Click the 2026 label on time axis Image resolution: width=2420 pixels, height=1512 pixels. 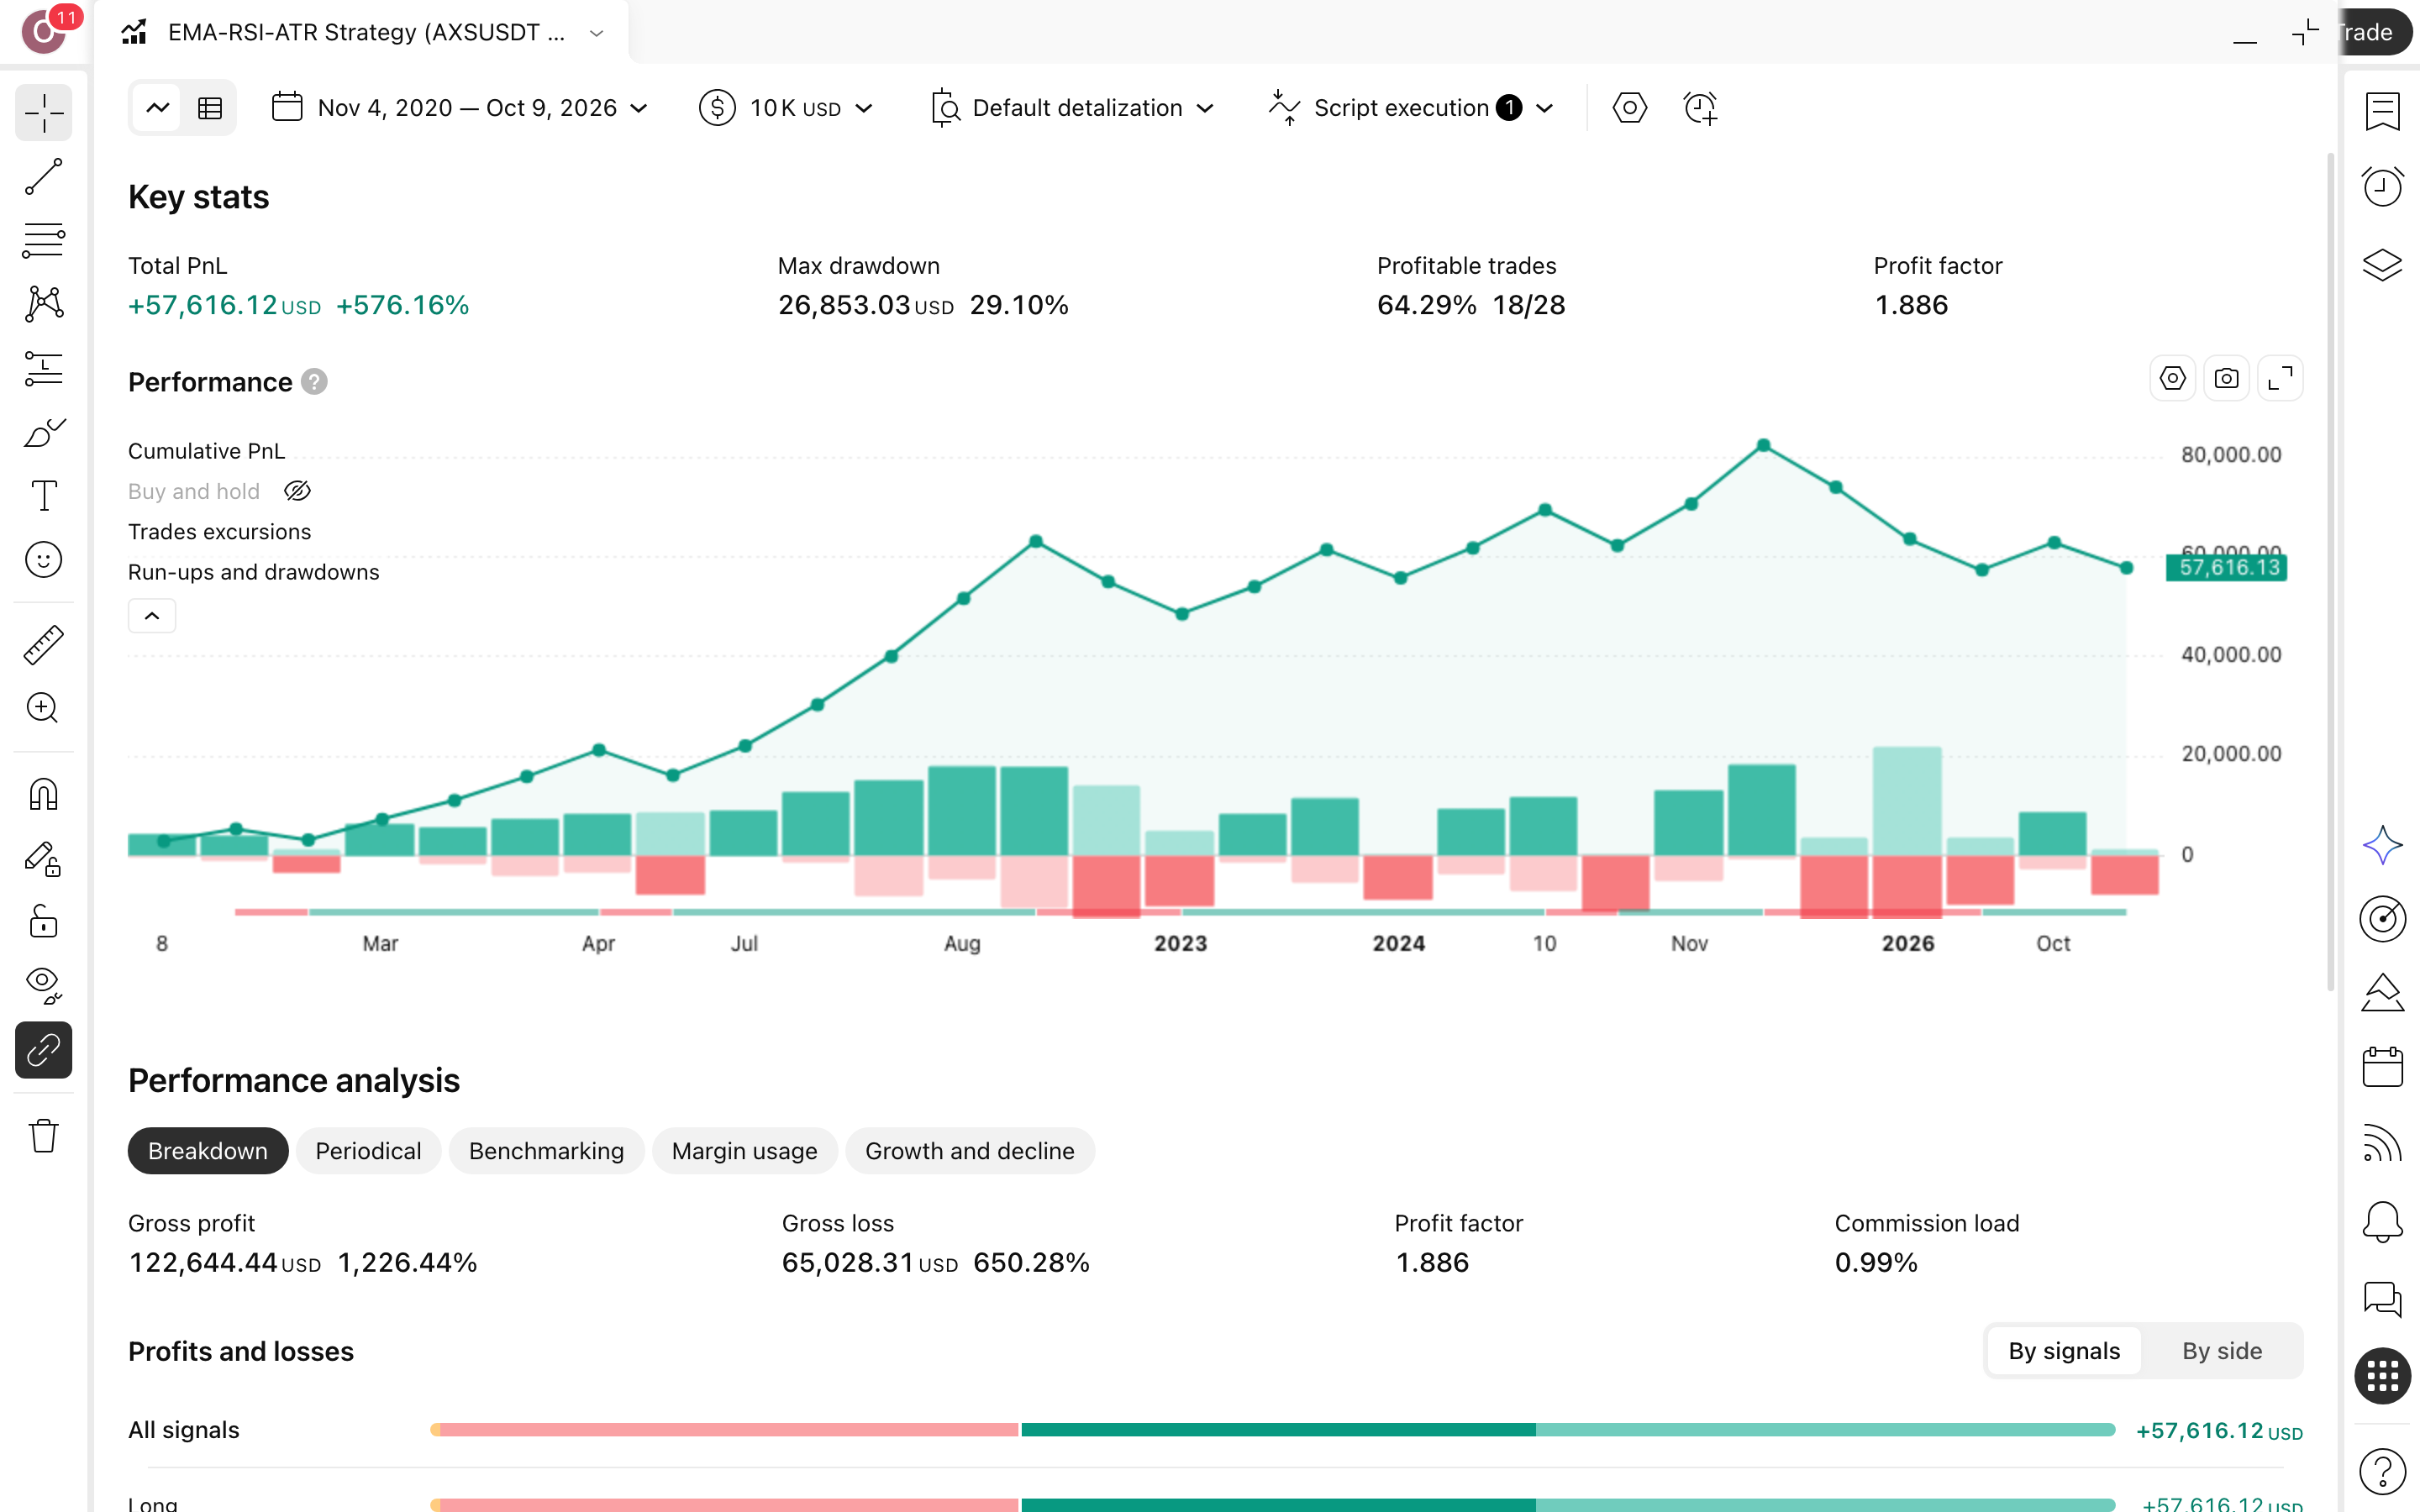click(1907, 943)
